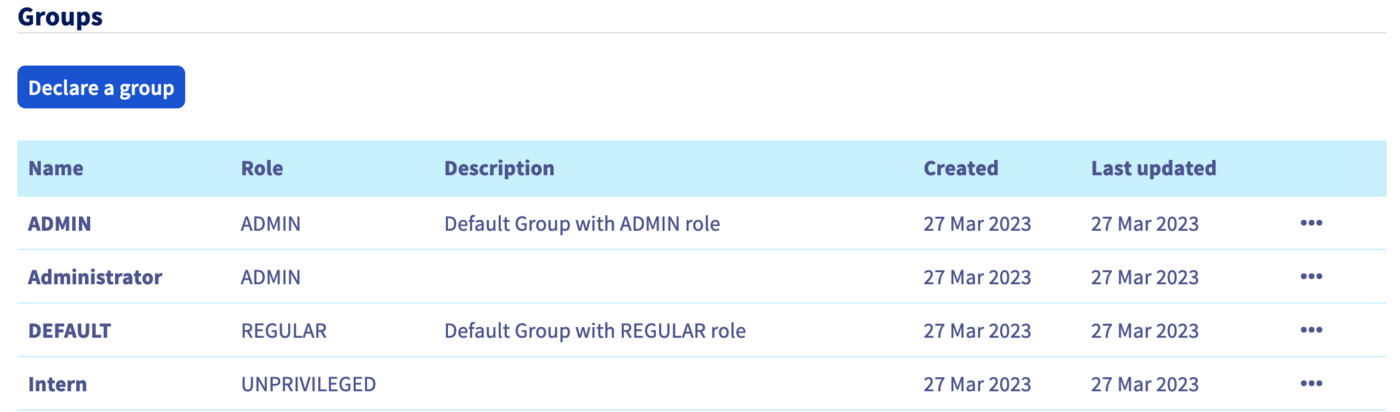Click the Groups section heading
The width and height of the screenshot is (1400, 412).
[x=60, y=16]
